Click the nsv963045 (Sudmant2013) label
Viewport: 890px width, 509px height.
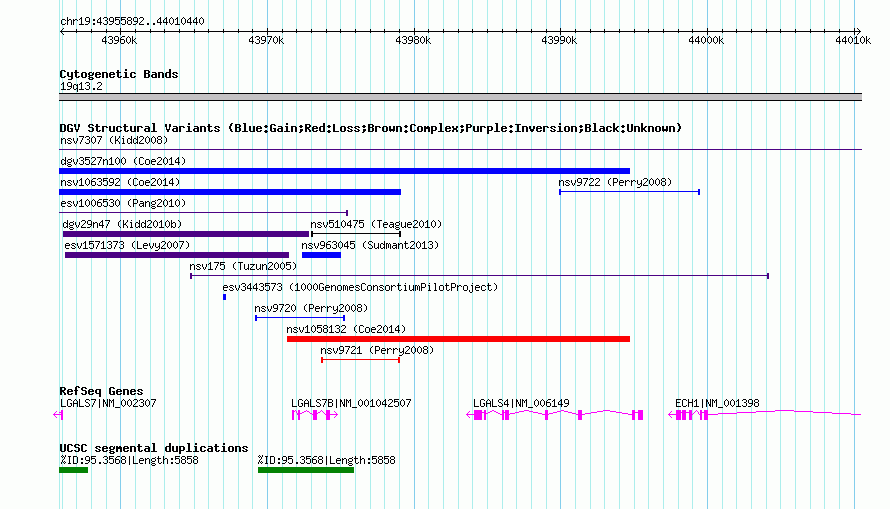pyautogui.click(x=370, y=245)
